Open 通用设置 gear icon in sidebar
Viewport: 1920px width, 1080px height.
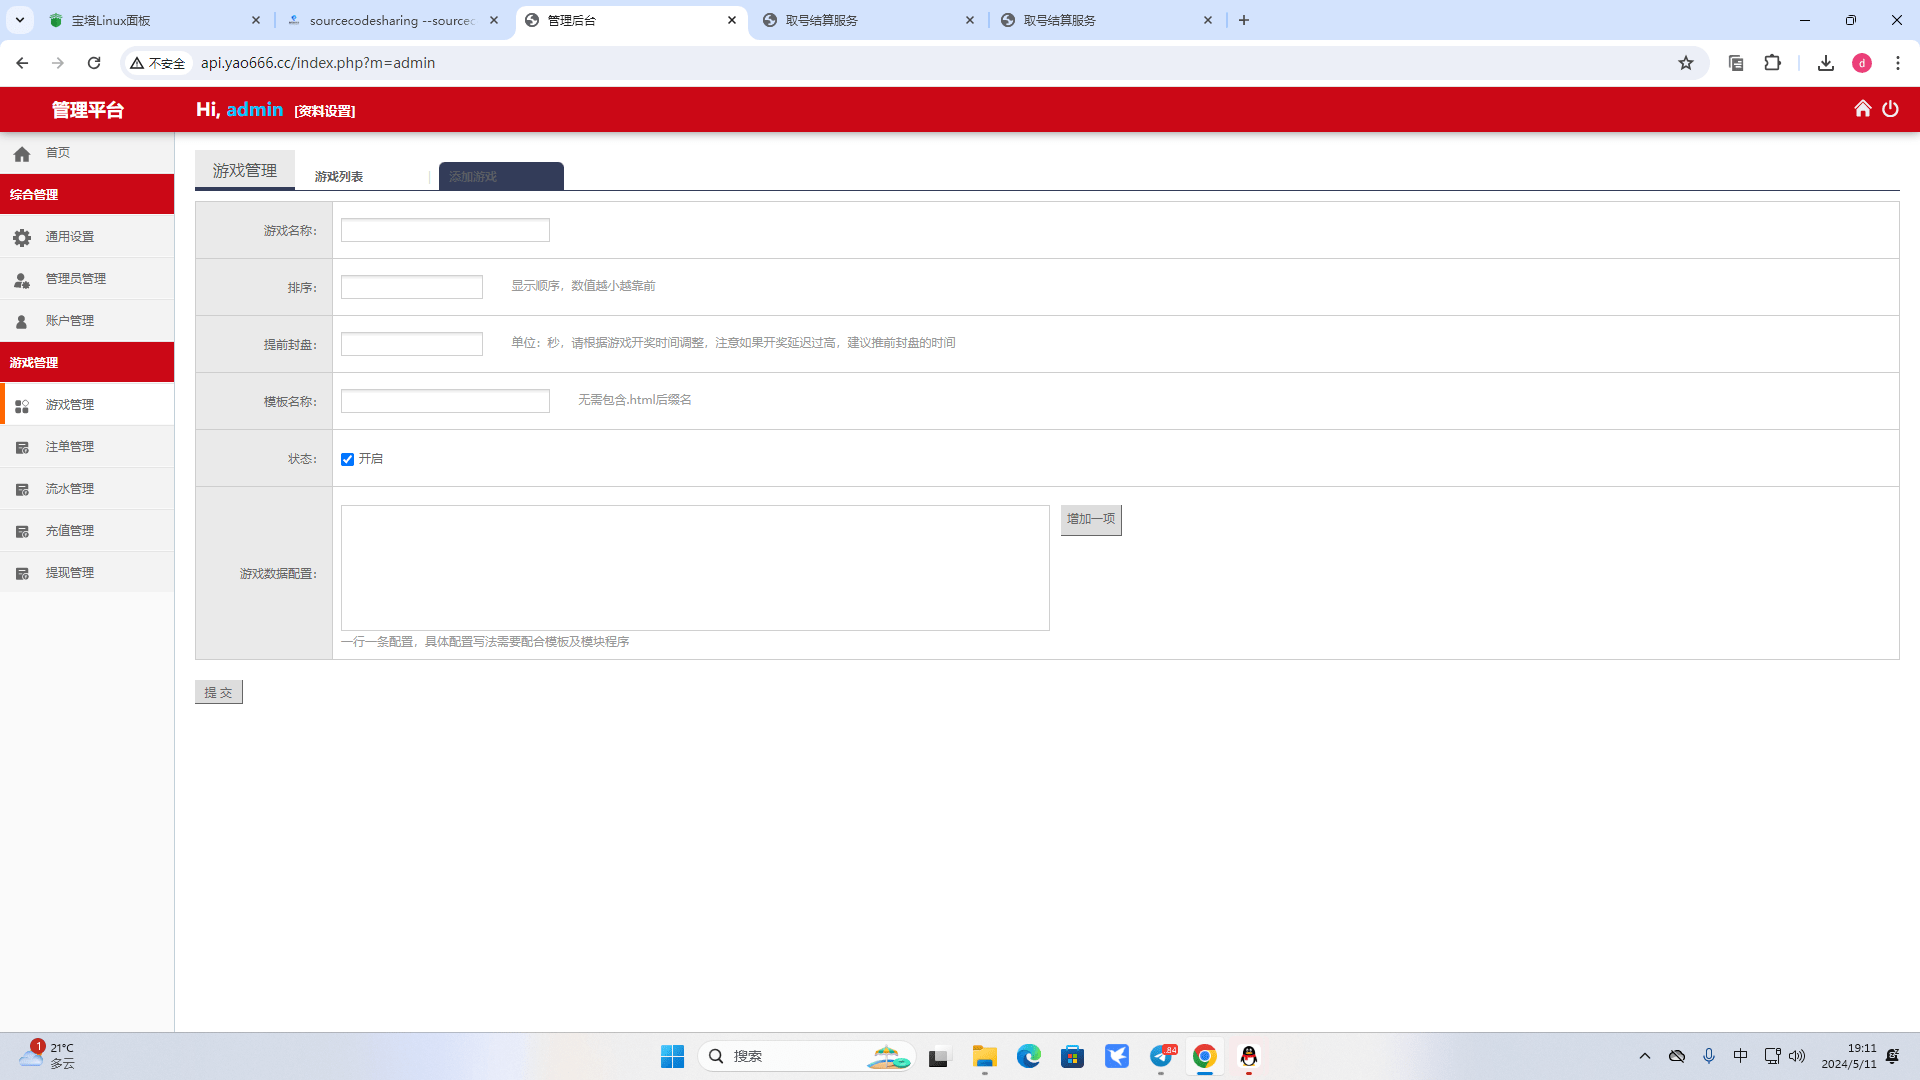(x=22, y=237)
